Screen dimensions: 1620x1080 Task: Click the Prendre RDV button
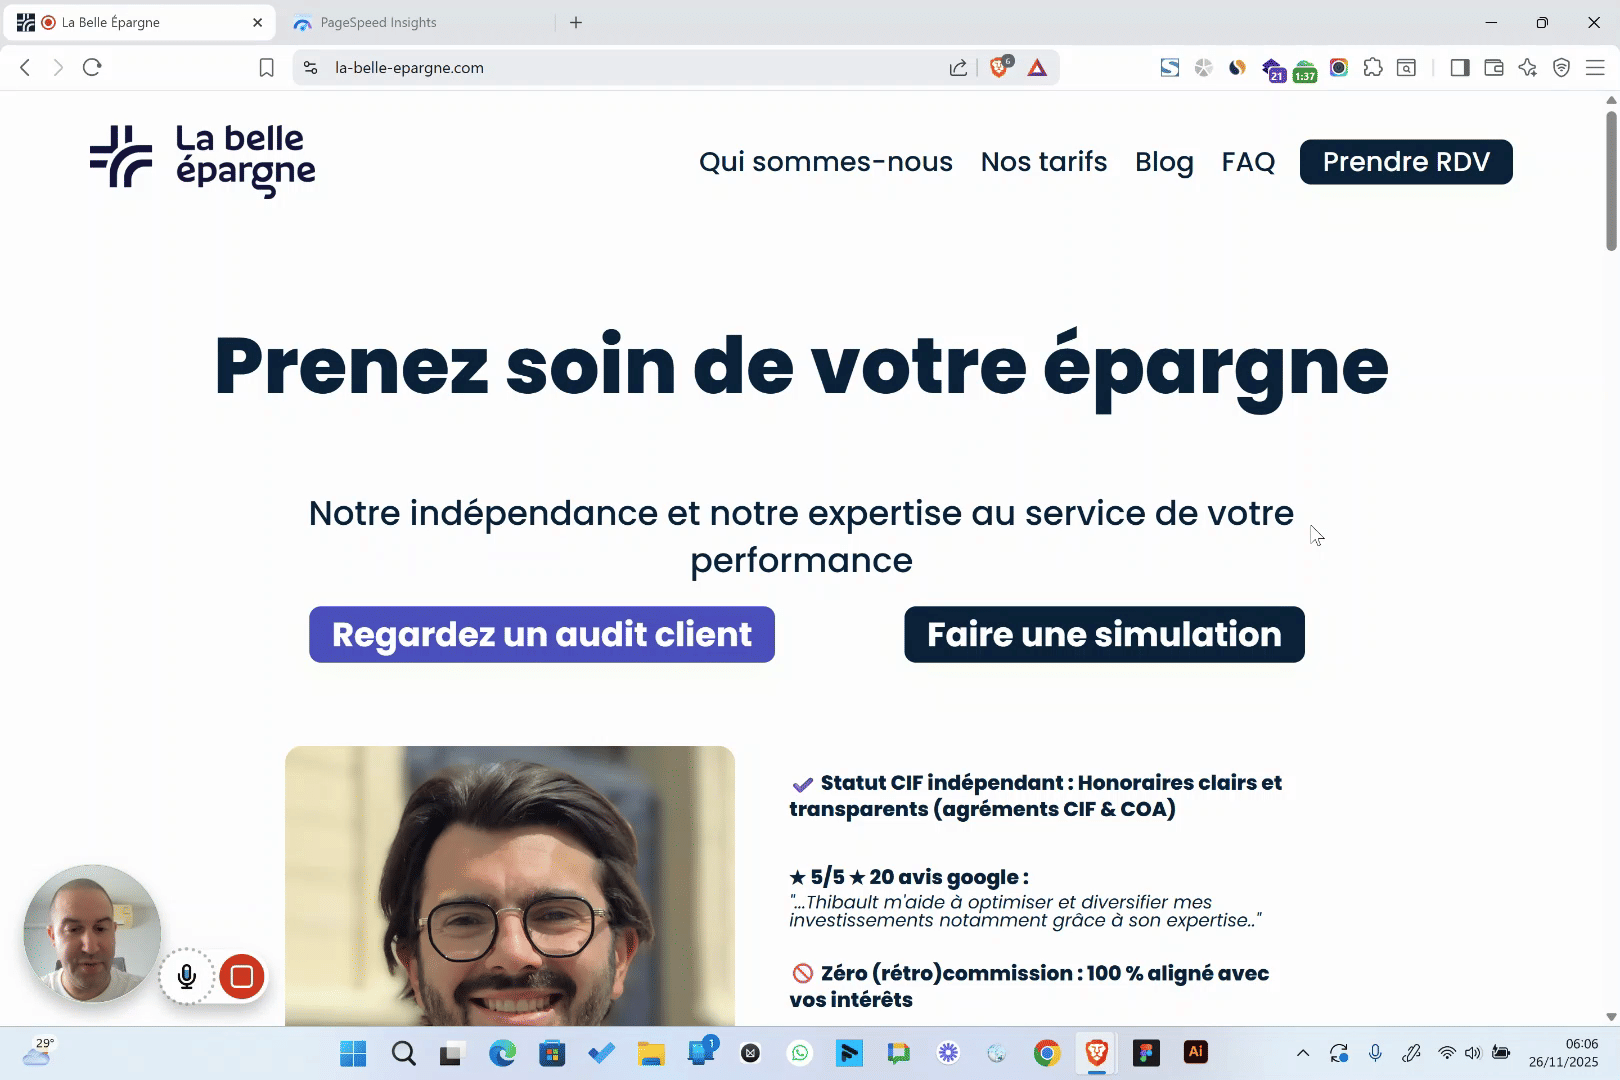tap(1405, 162)
